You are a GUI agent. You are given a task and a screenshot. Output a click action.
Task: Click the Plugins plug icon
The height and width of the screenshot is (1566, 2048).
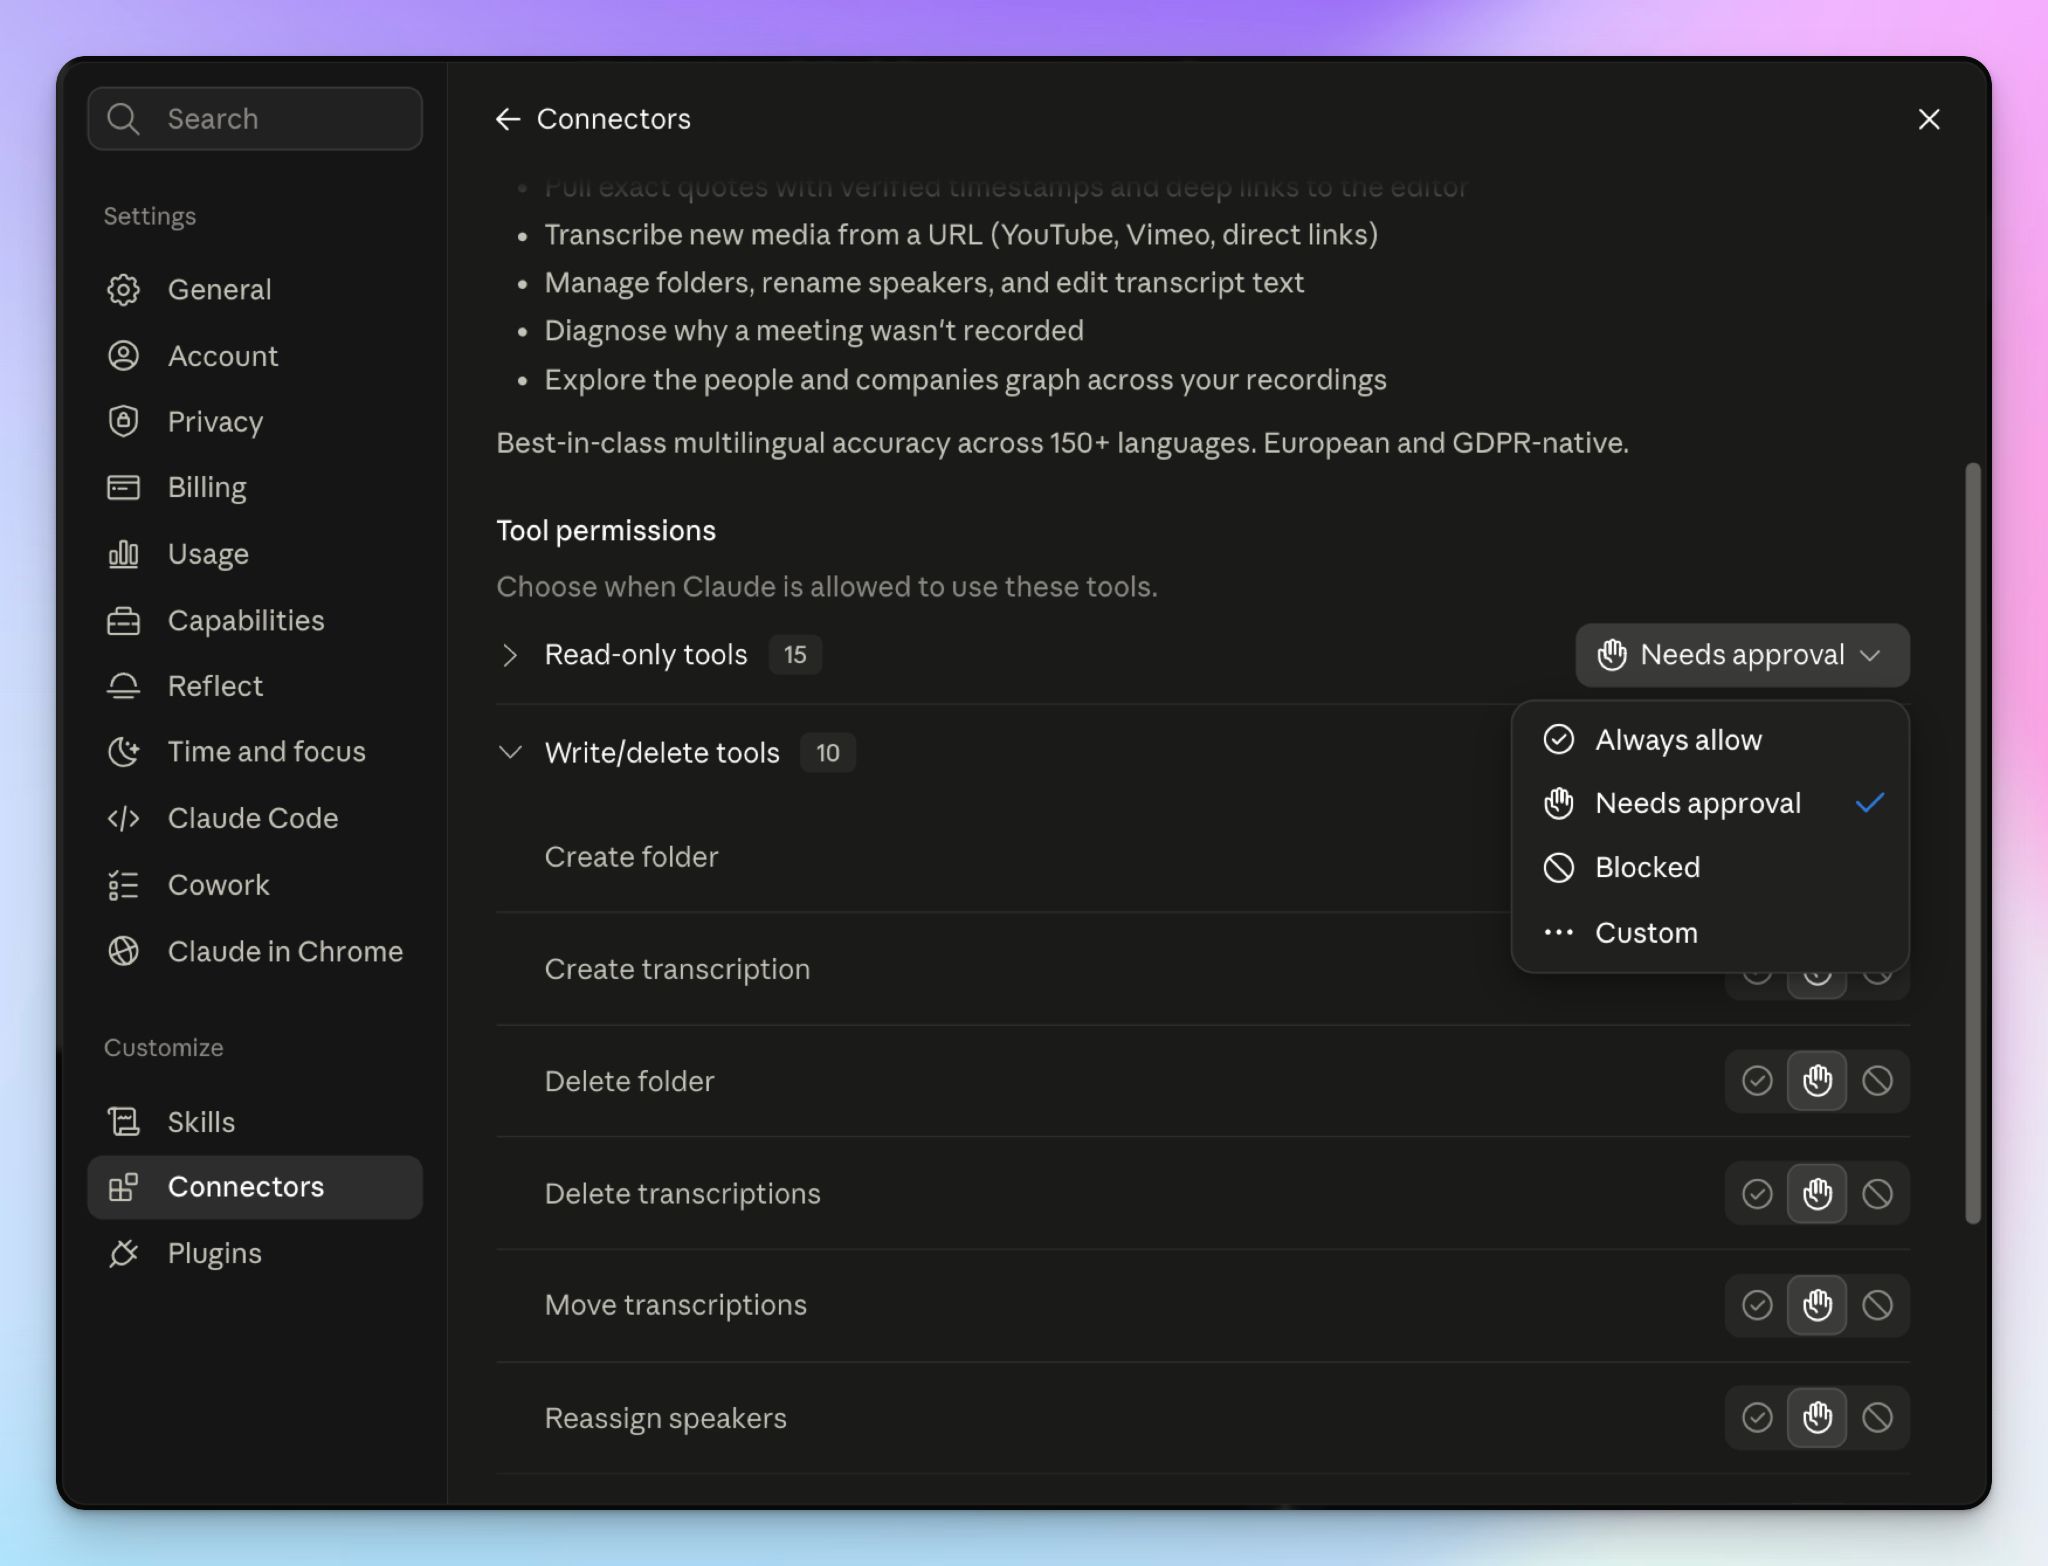(x=123, y=1253)
